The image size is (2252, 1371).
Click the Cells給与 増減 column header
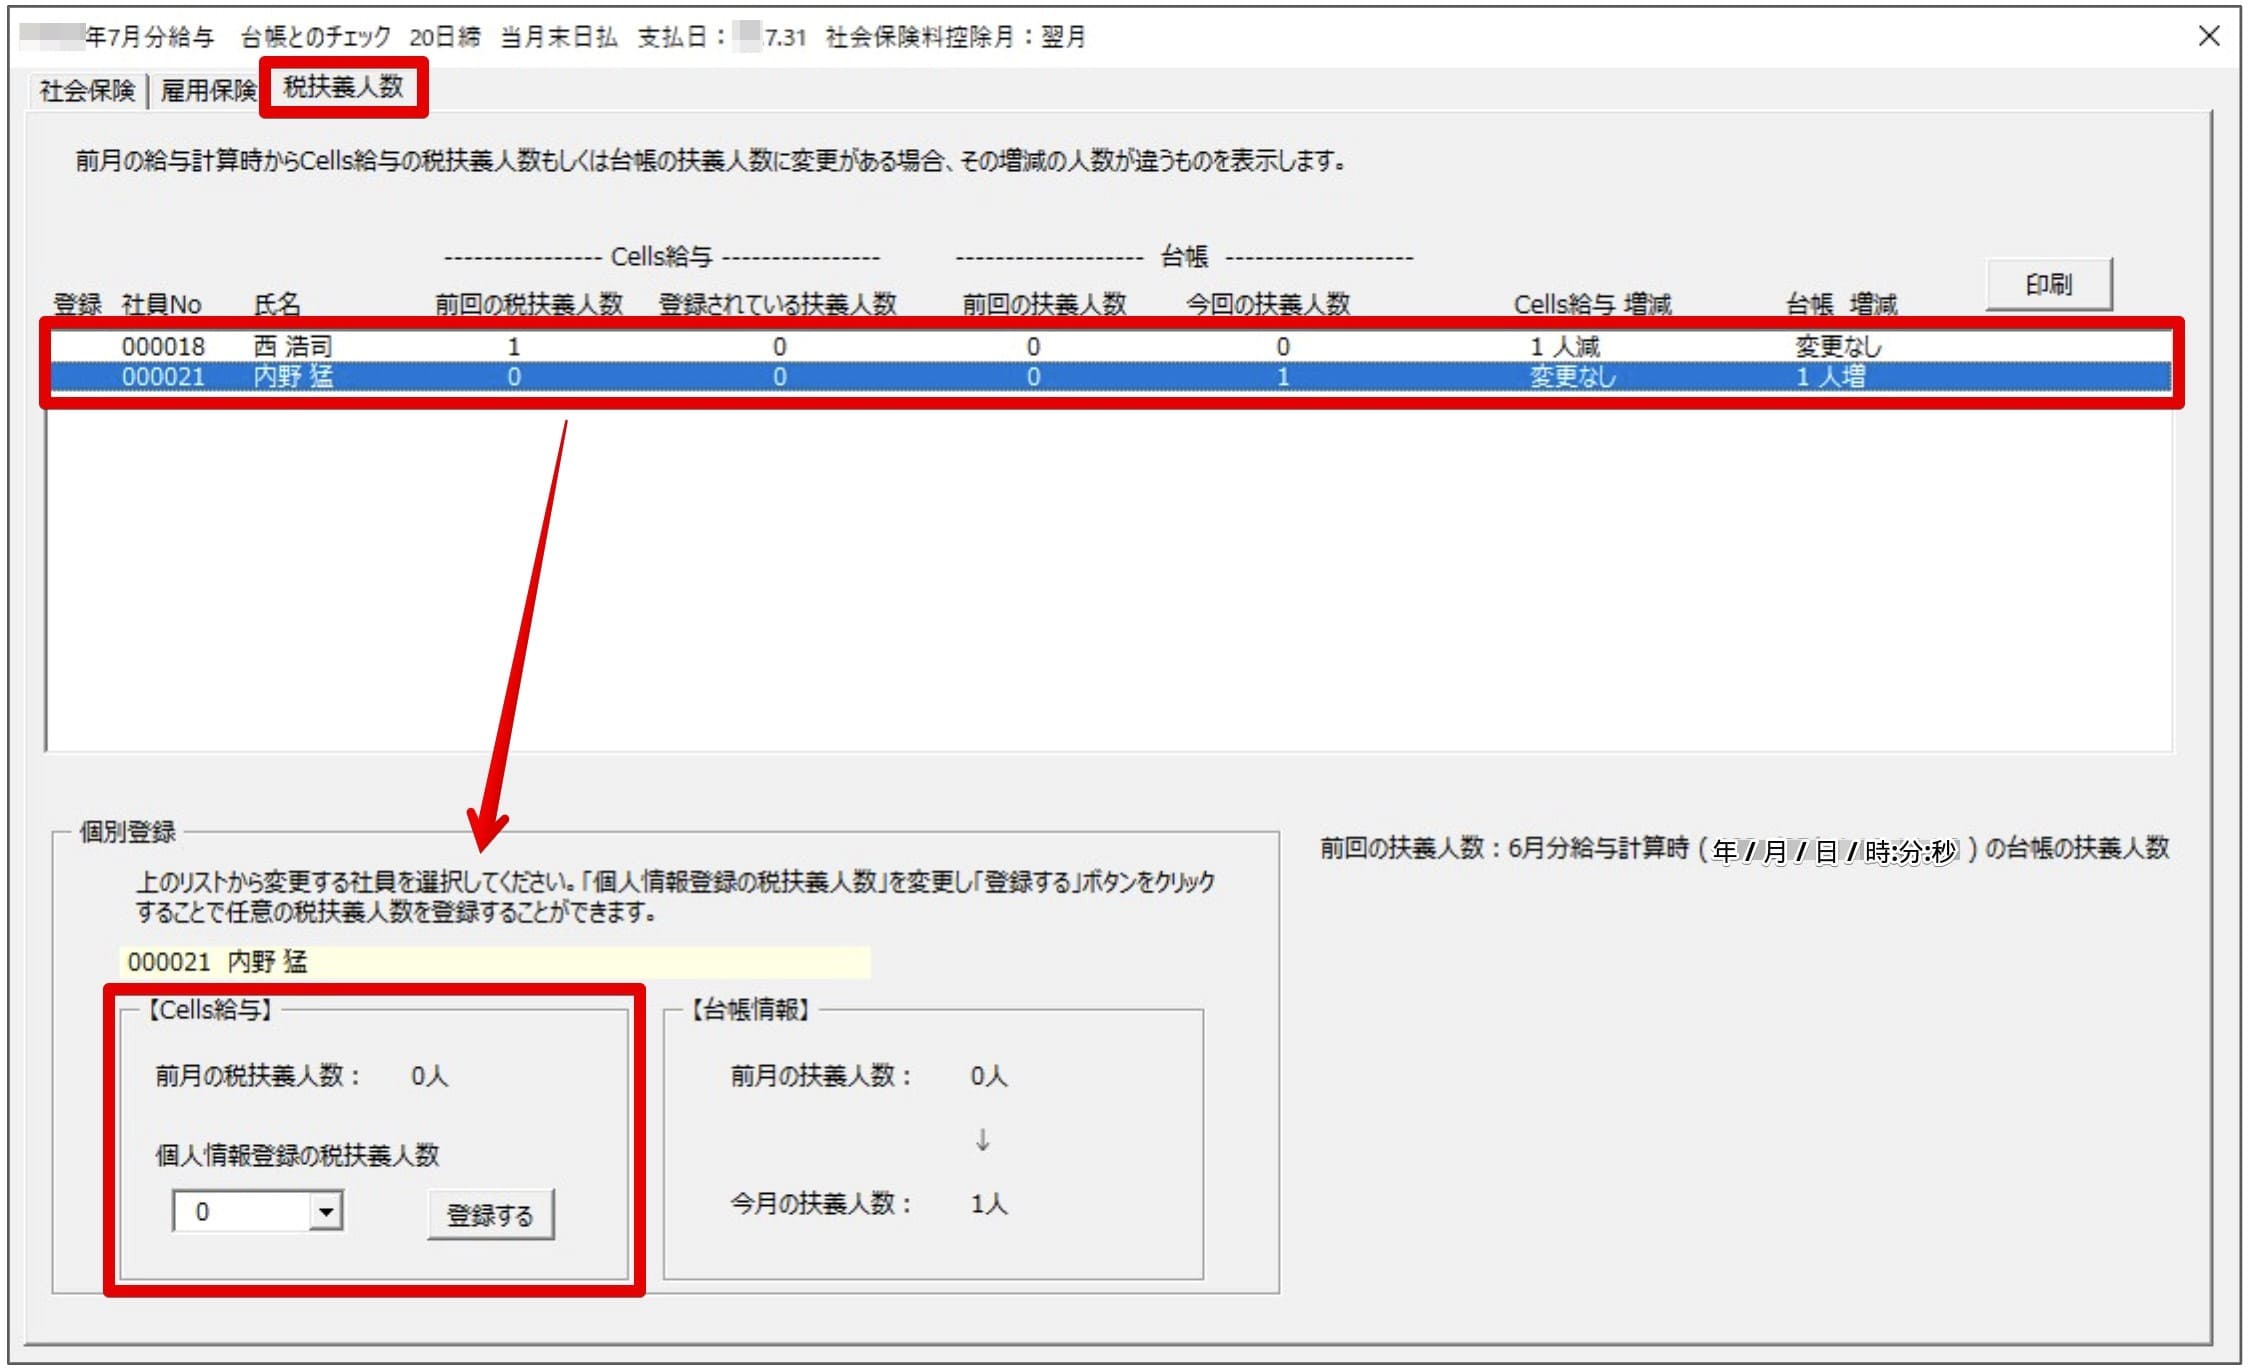coord(1592,304)
